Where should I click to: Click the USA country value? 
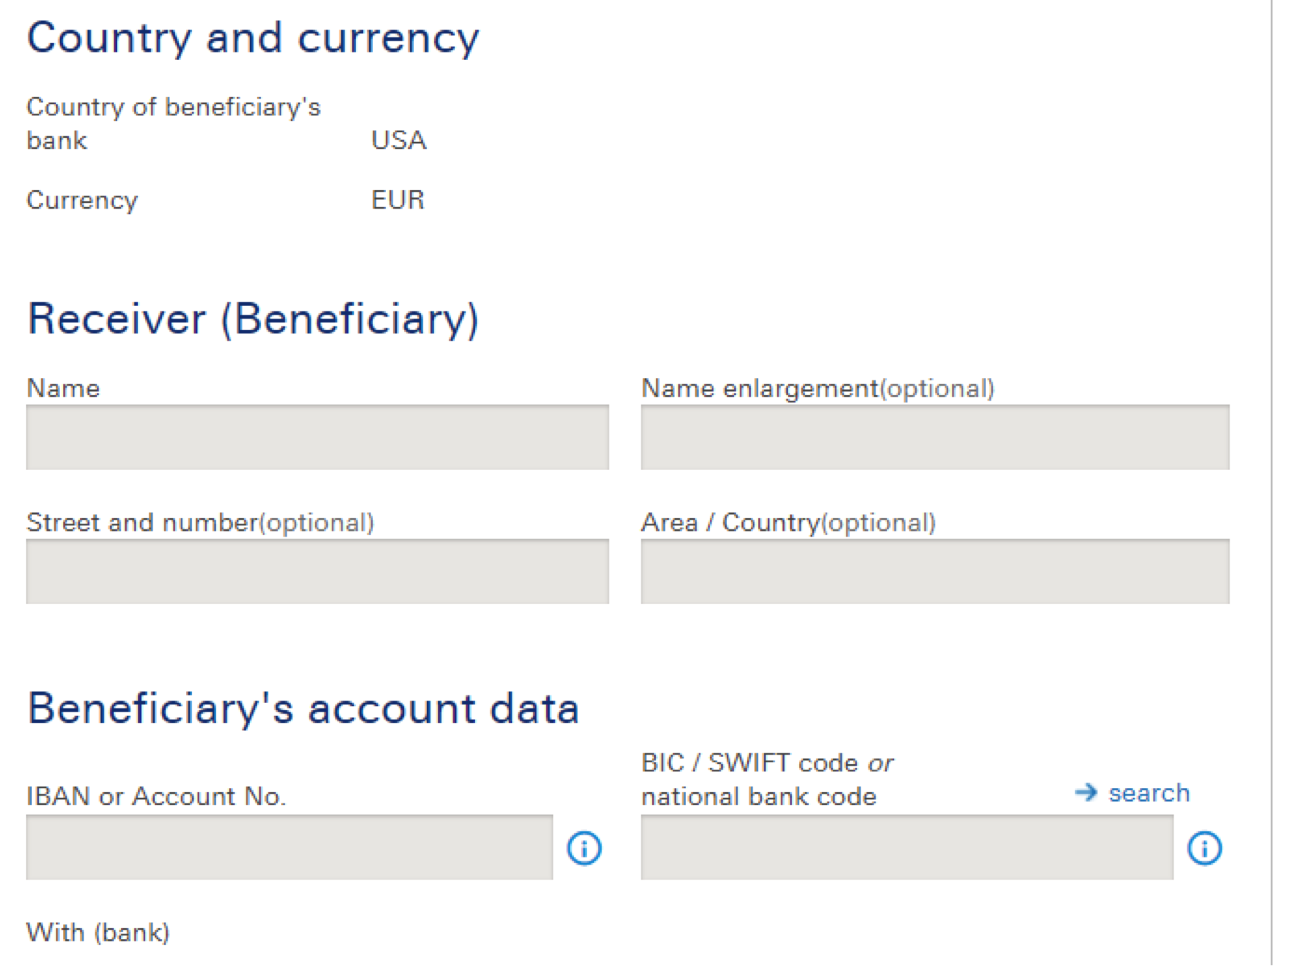tap(399, 140)
